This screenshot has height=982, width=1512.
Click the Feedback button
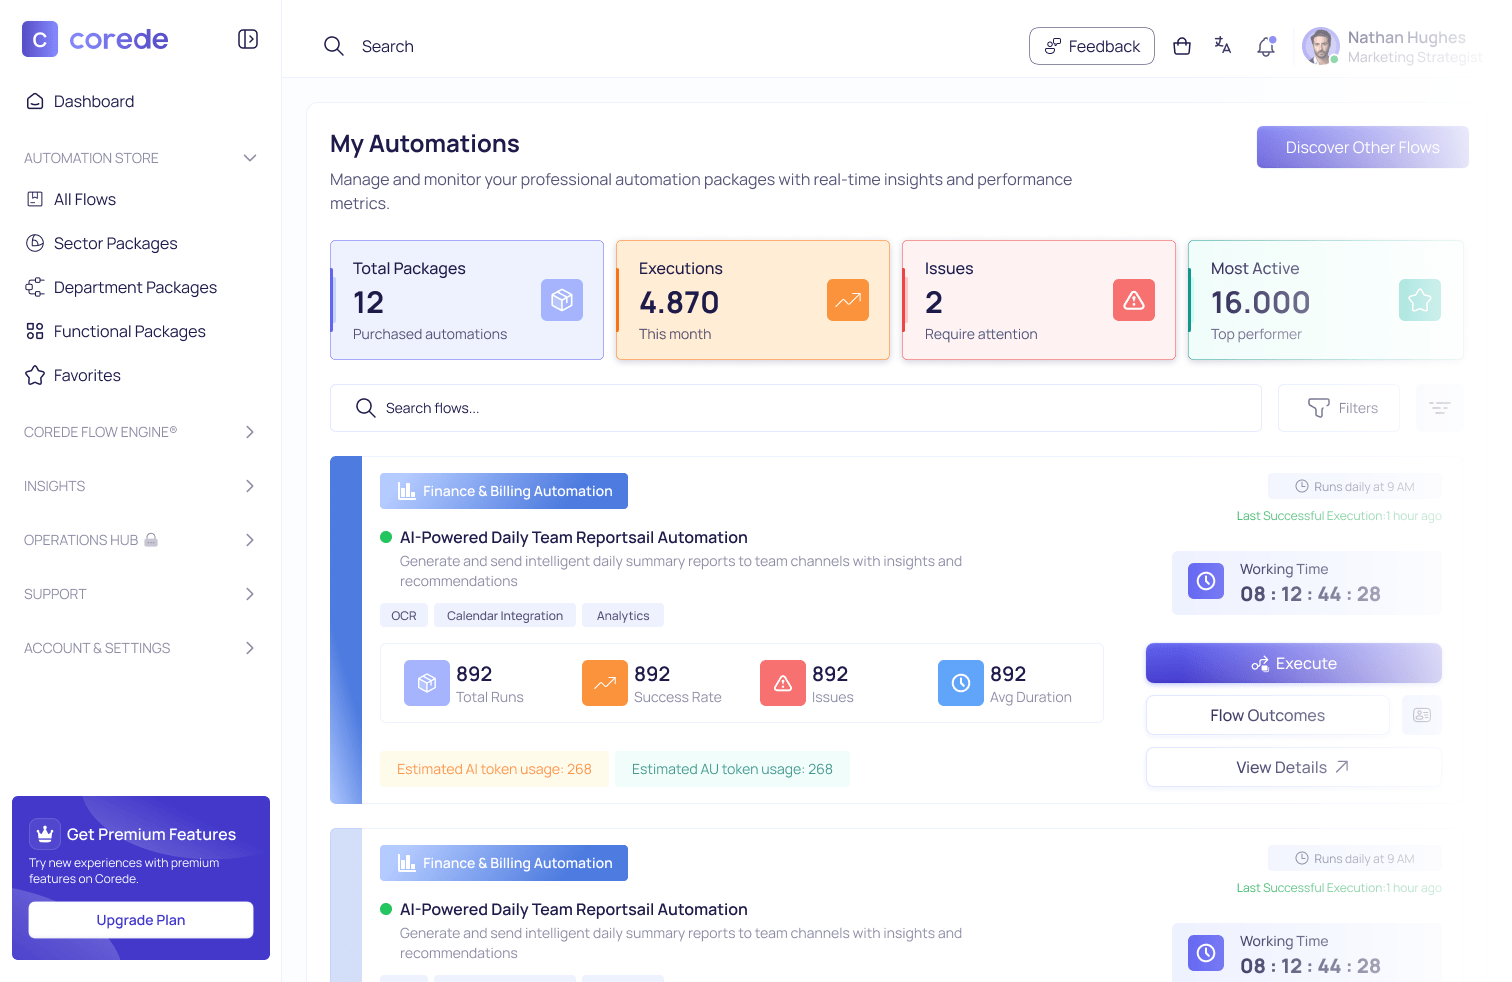coord(1092,46)
